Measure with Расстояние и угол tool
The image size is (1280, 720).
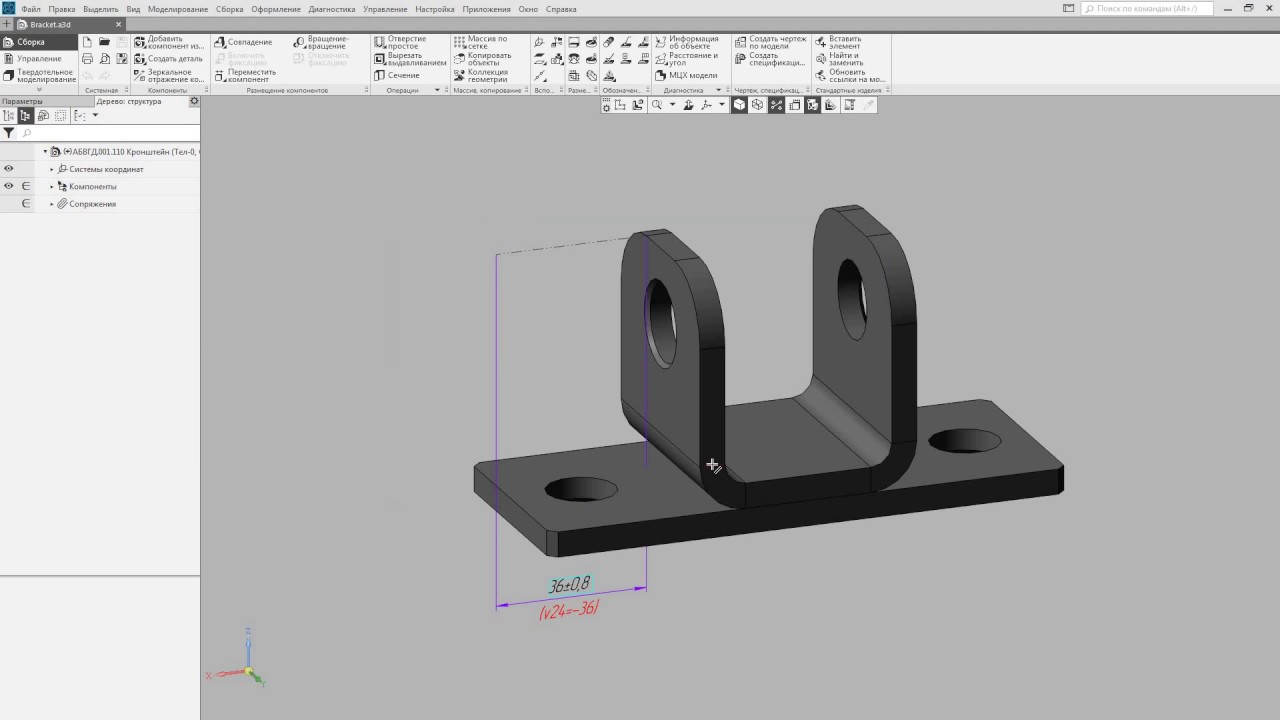click(687, 59)
